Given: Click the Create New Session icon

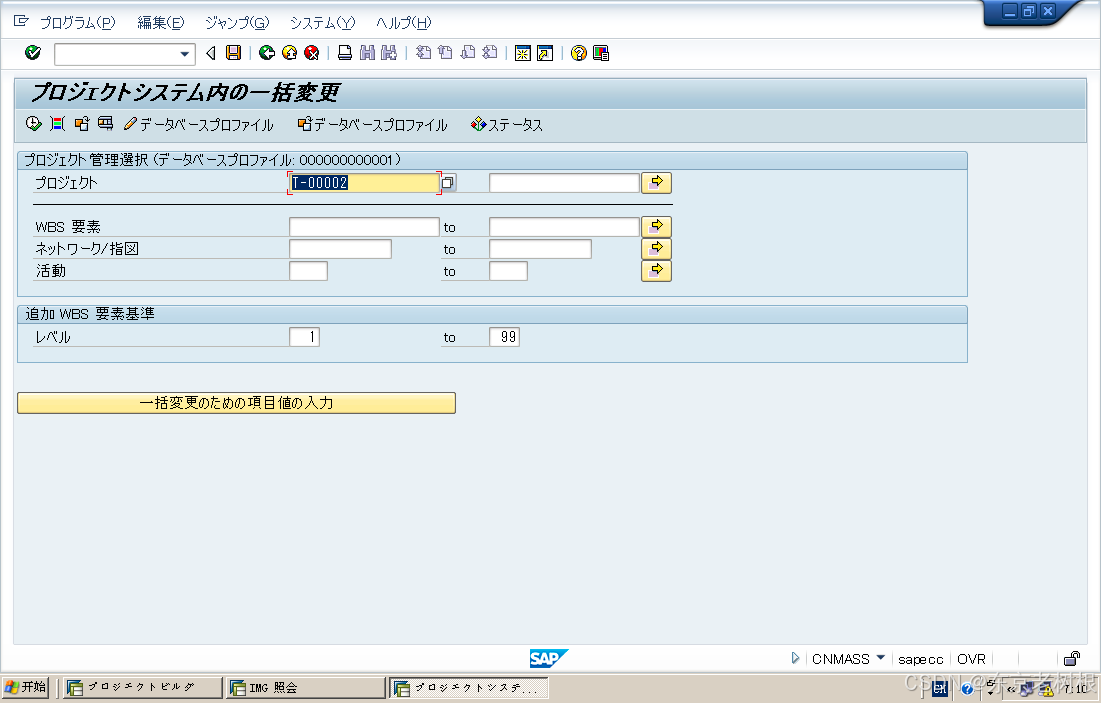Looking at the screenshot, I should [x=522, y=53].
